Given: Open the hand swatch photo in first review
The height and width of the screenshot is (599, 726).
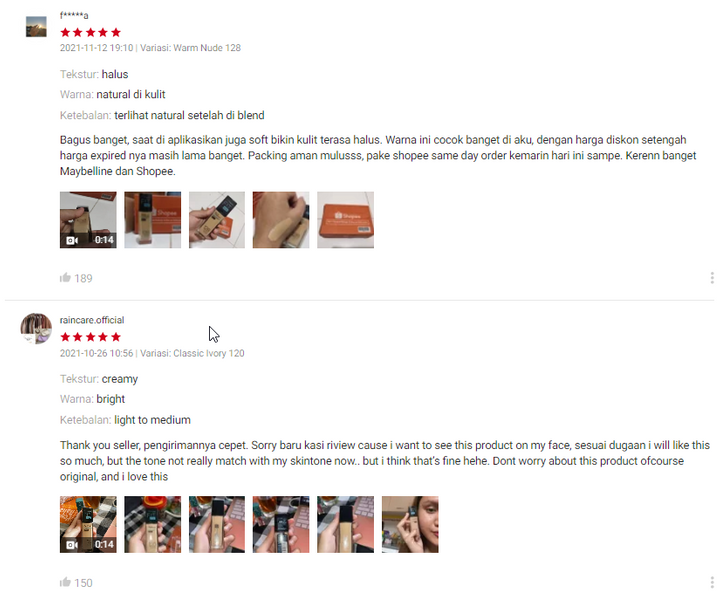Looking at the screenshot, I should pyautogui.click(x=281, y=220).
